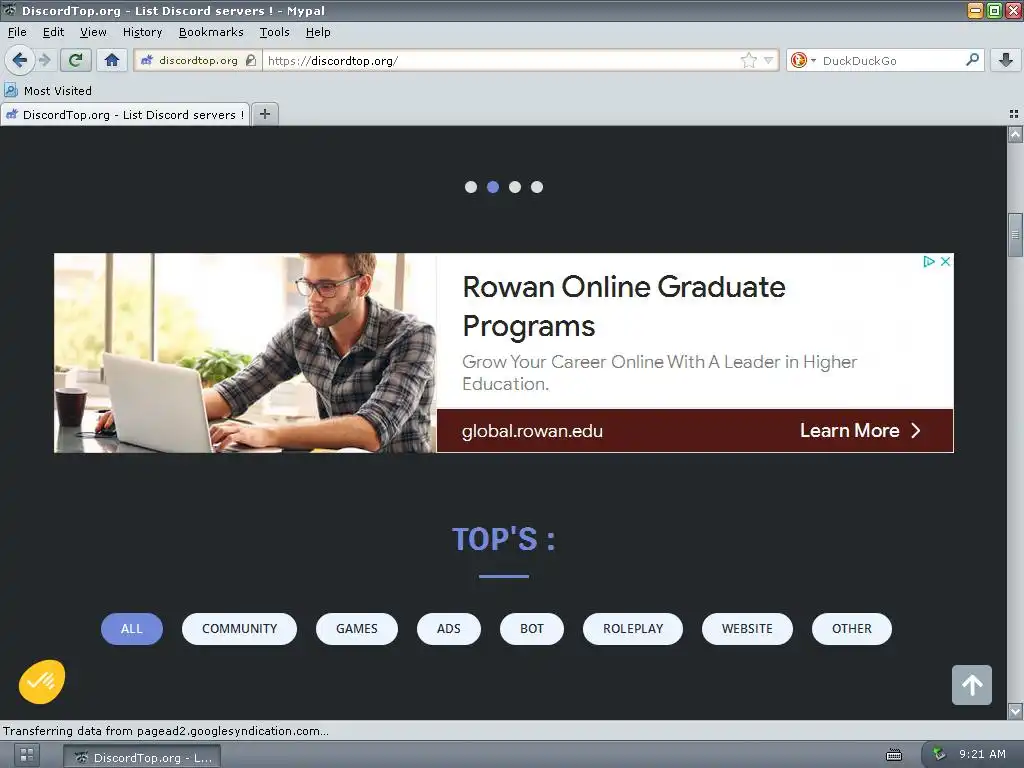The height and width of the screenshot is (768, 1024).
Task: Open the URL history dropdown arrow
Action: [x=769, y=61]
